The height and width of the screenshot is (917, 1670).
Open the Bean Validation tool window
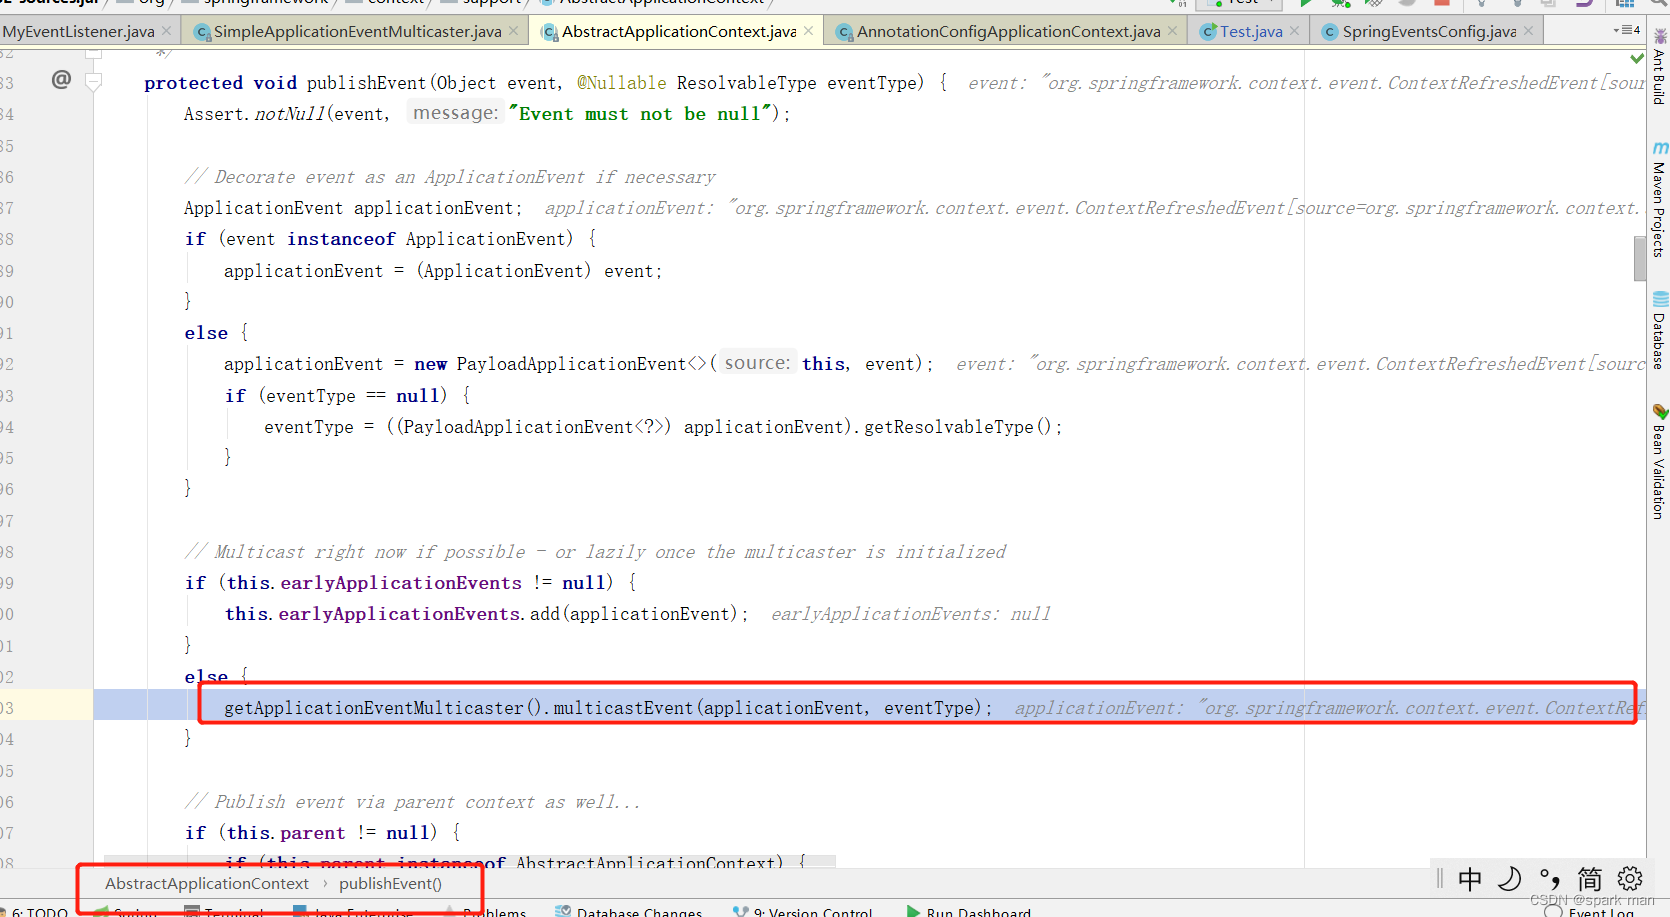click(1659, 462)
